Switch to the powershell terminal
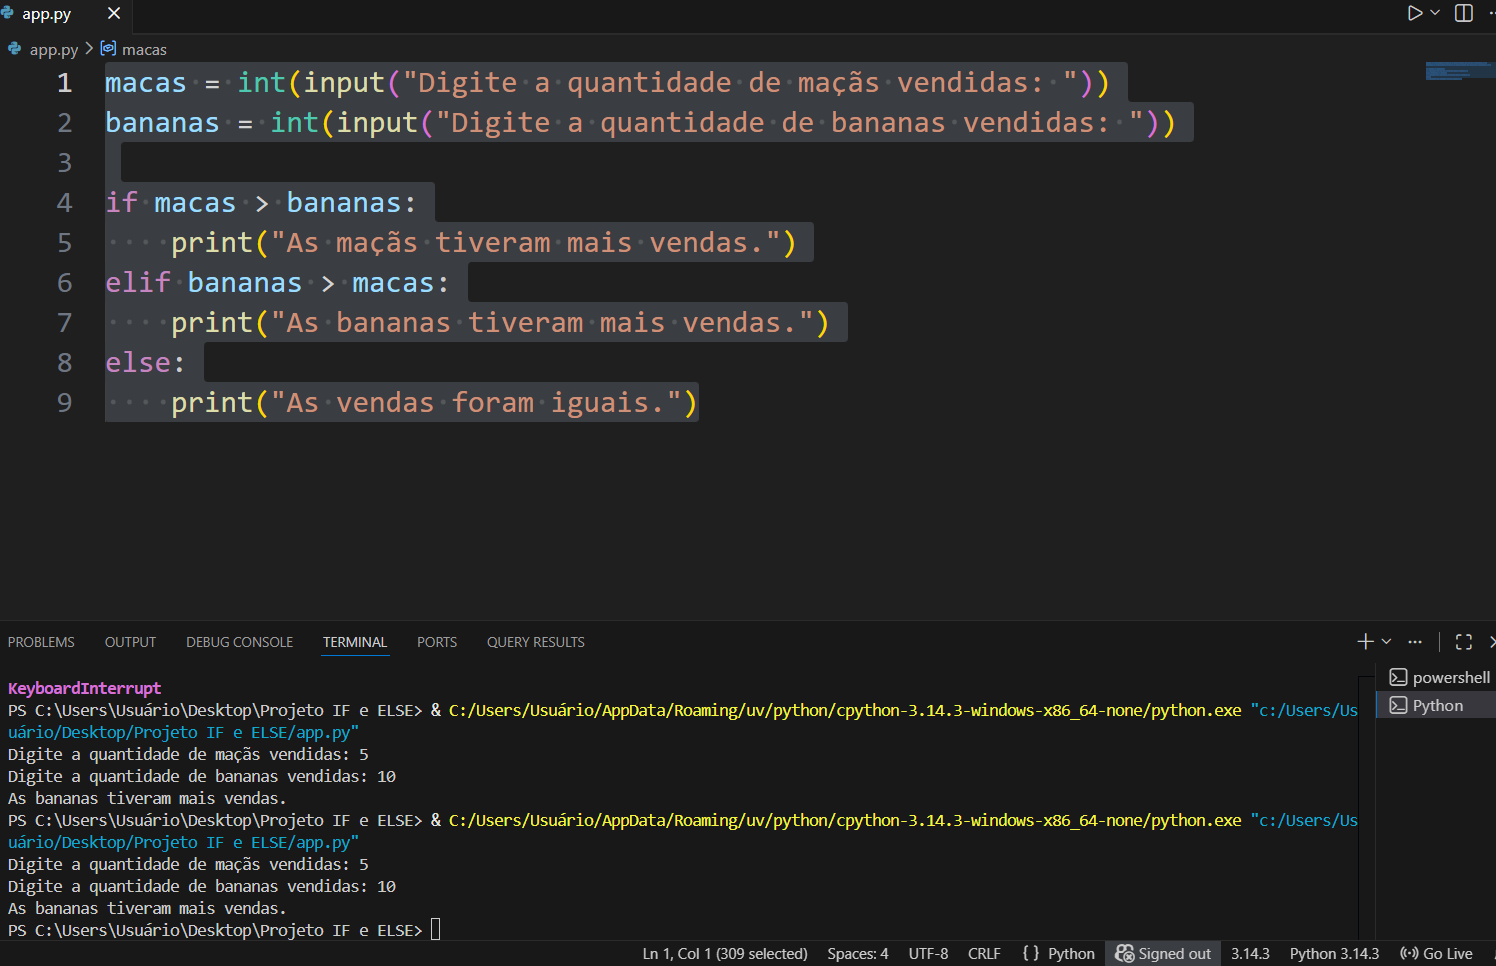Screen dimensions: 1496x966 (1440, 677)
